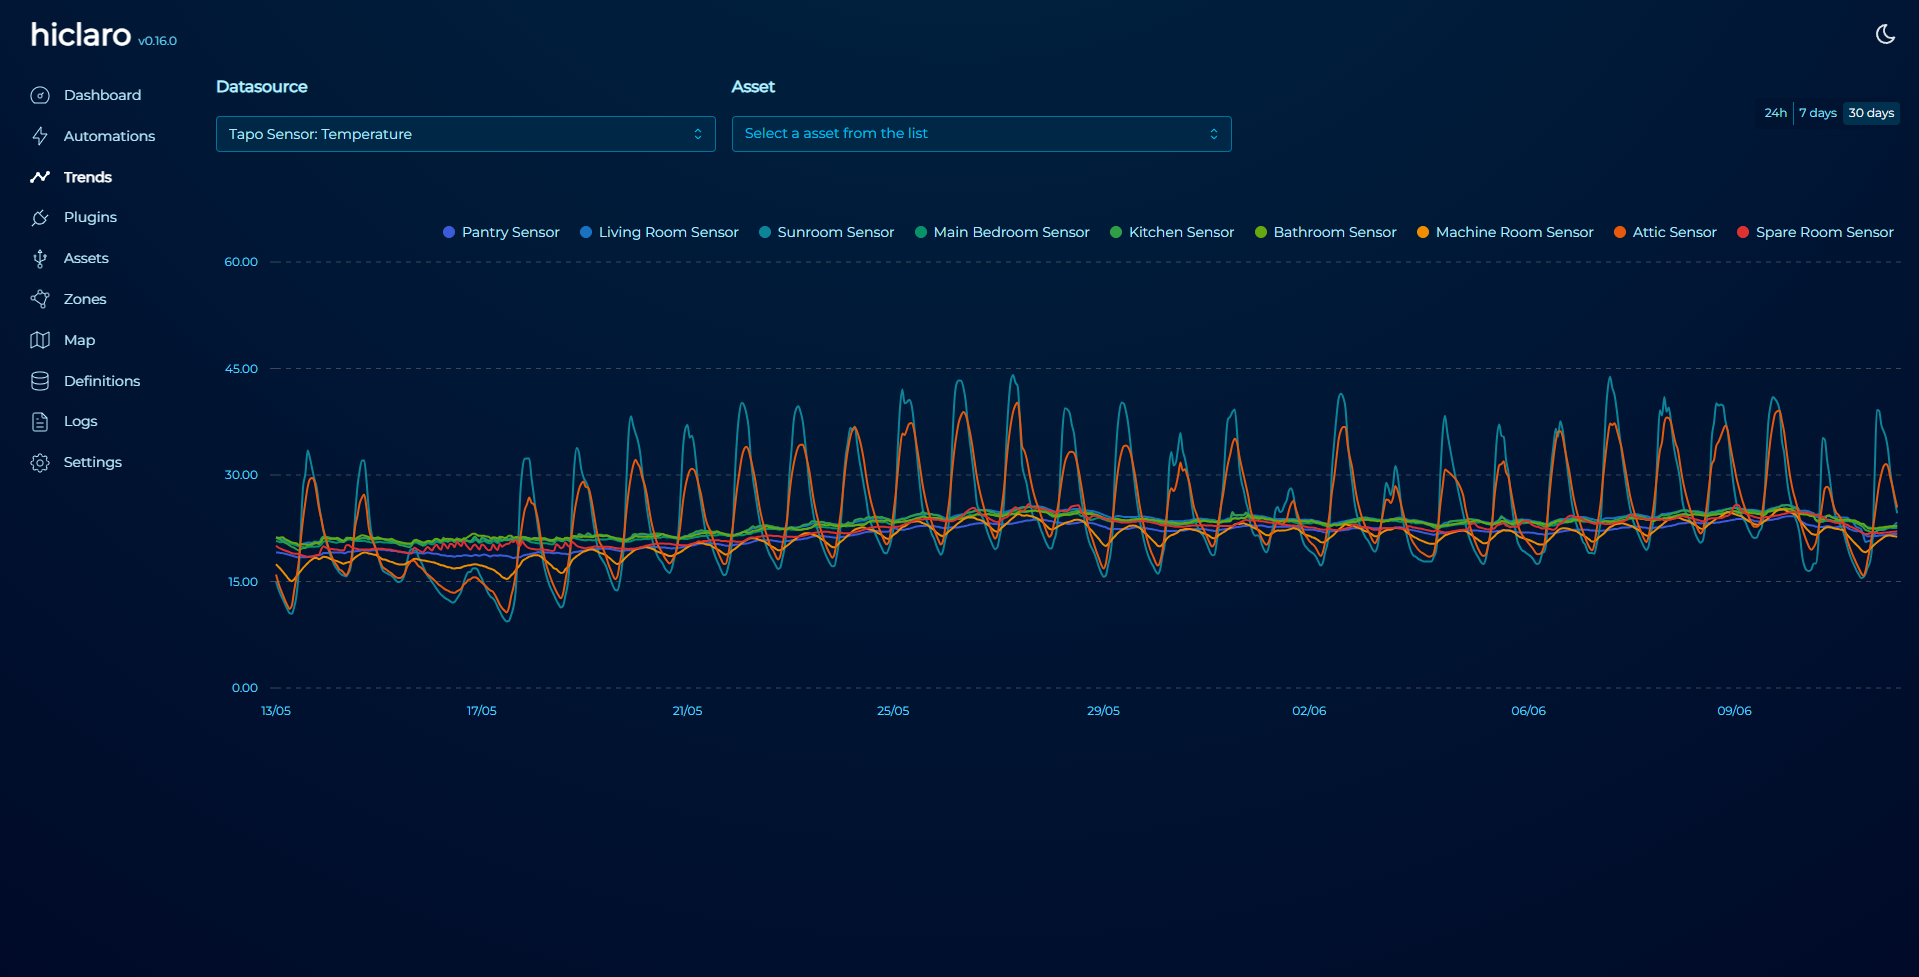Image resolution: width=1919 pixels, height=977 pixels.
Task: Open the Dashboard page
Action: [x=102, y=95]
